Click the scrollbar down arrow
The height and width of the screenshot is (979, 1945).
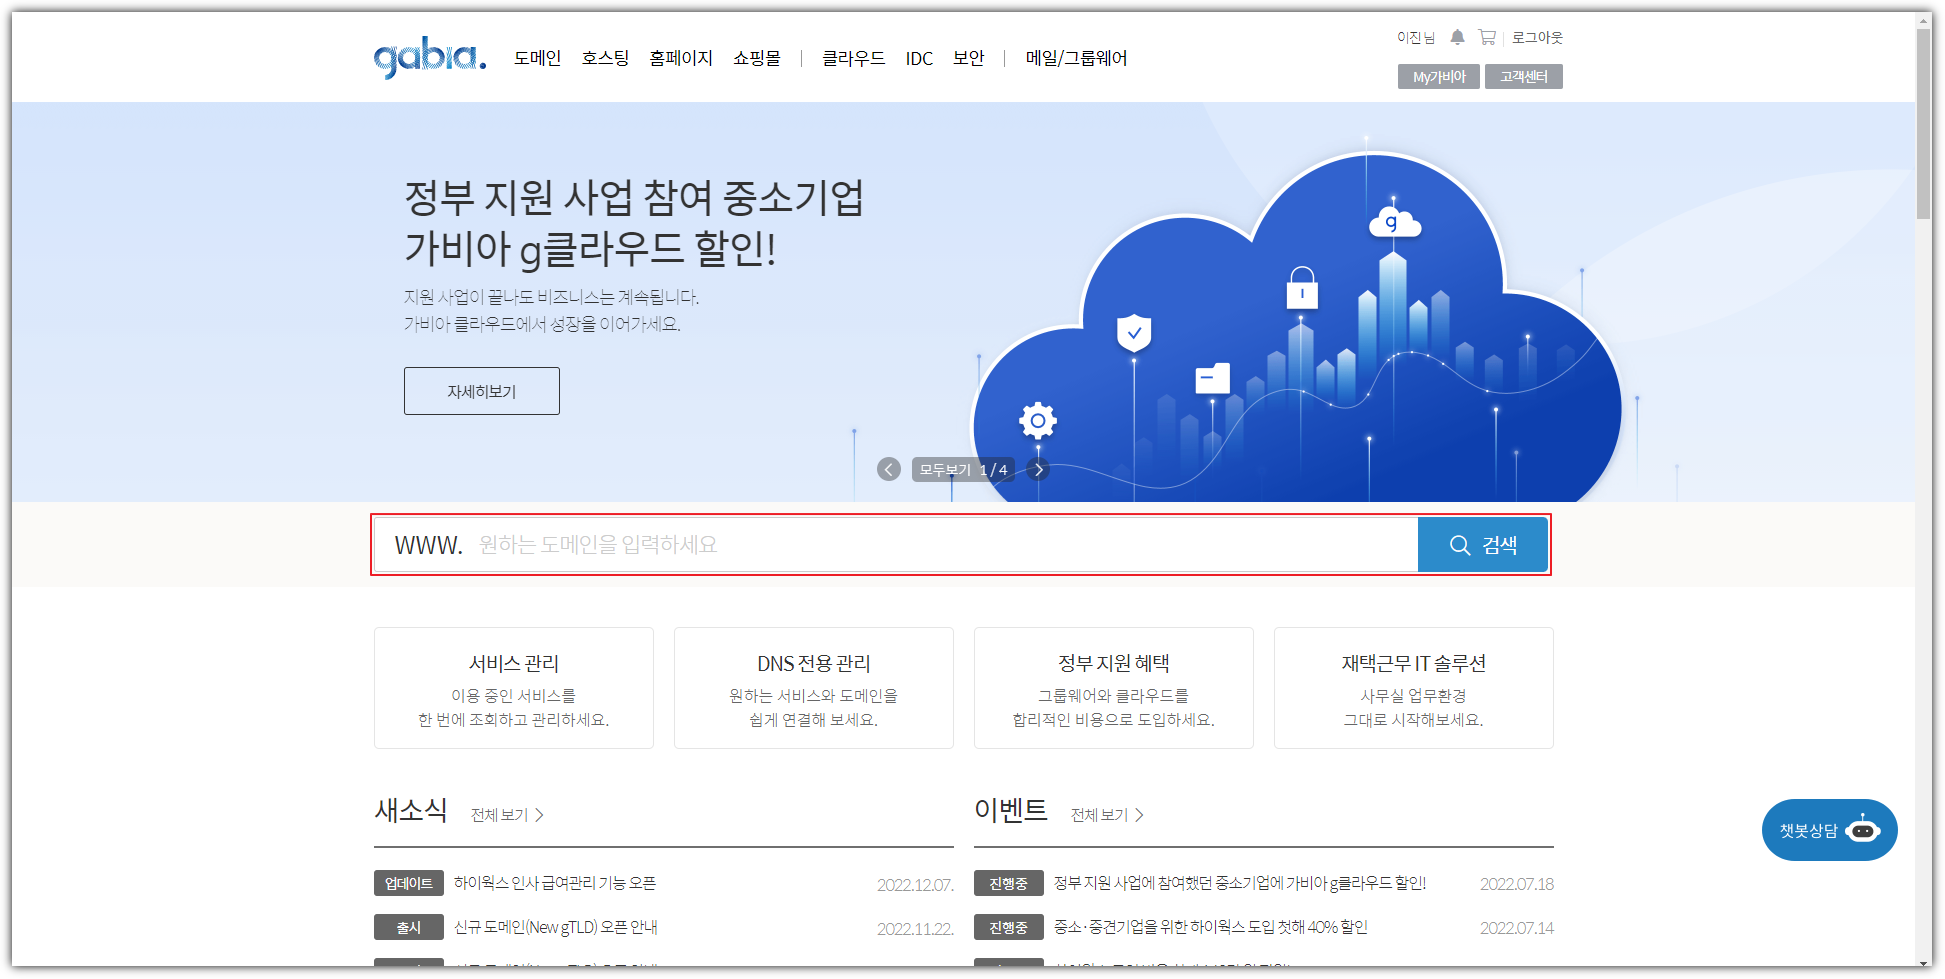[x=1924, y=964]
